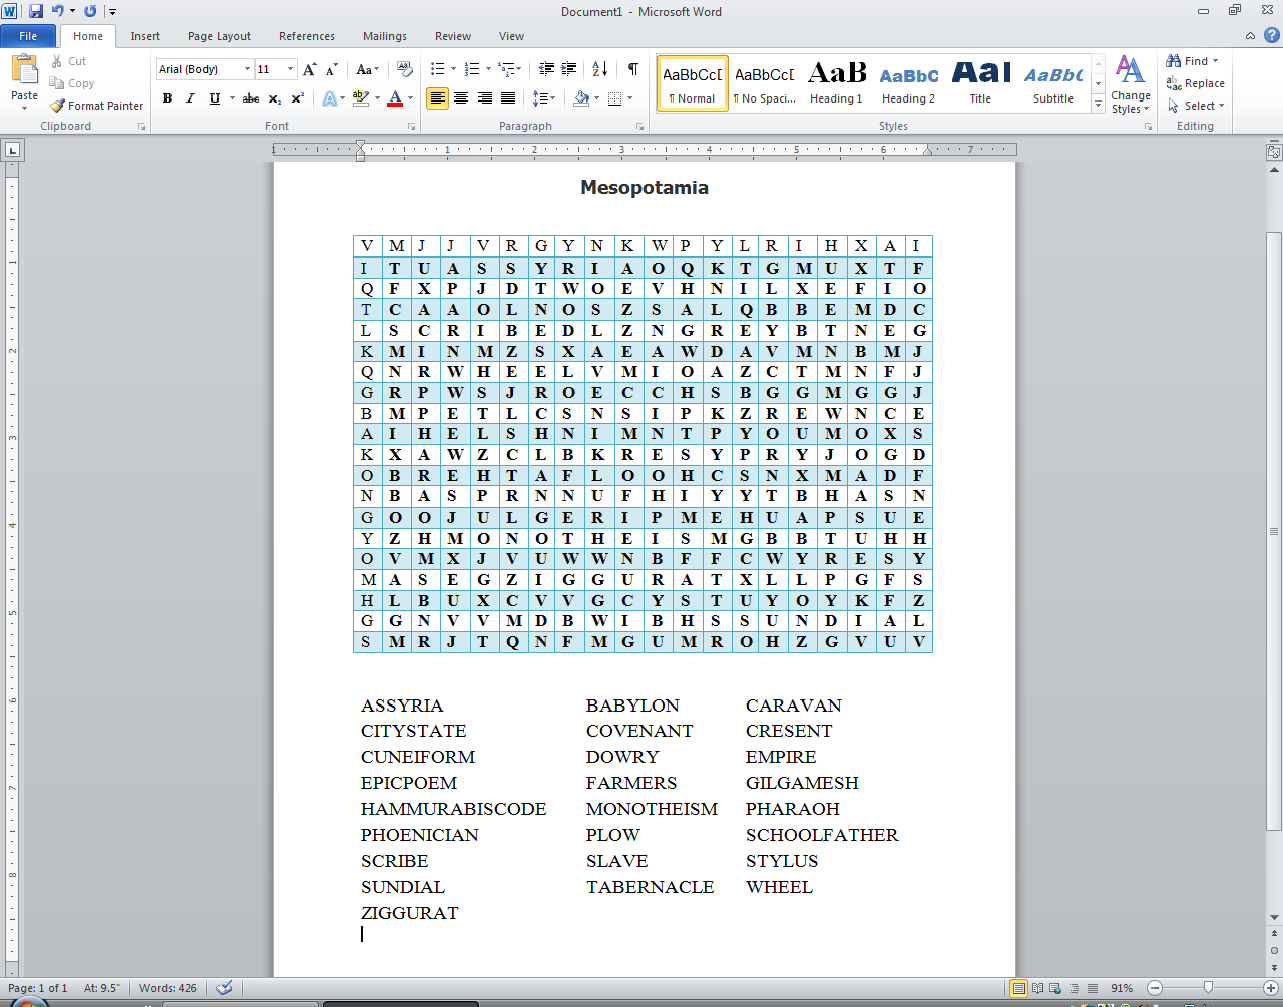Click the Increase Indent icon
The height and width of the screenshot is (1007, 1283).
[x=569, y=69]
